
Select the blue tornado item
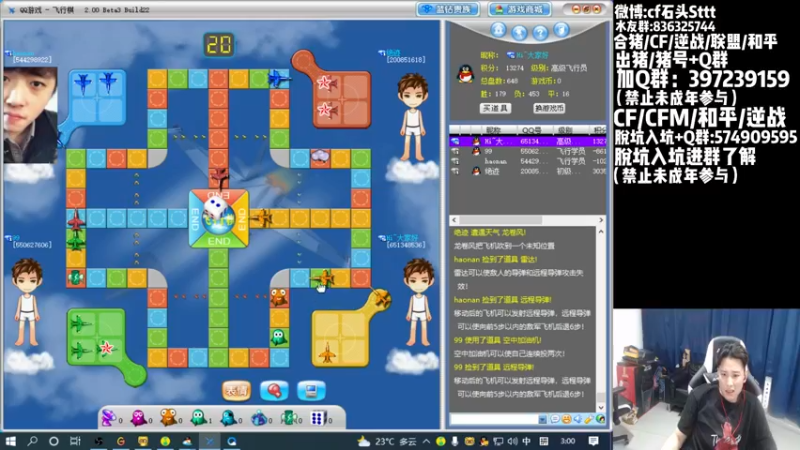pos(258,418)
